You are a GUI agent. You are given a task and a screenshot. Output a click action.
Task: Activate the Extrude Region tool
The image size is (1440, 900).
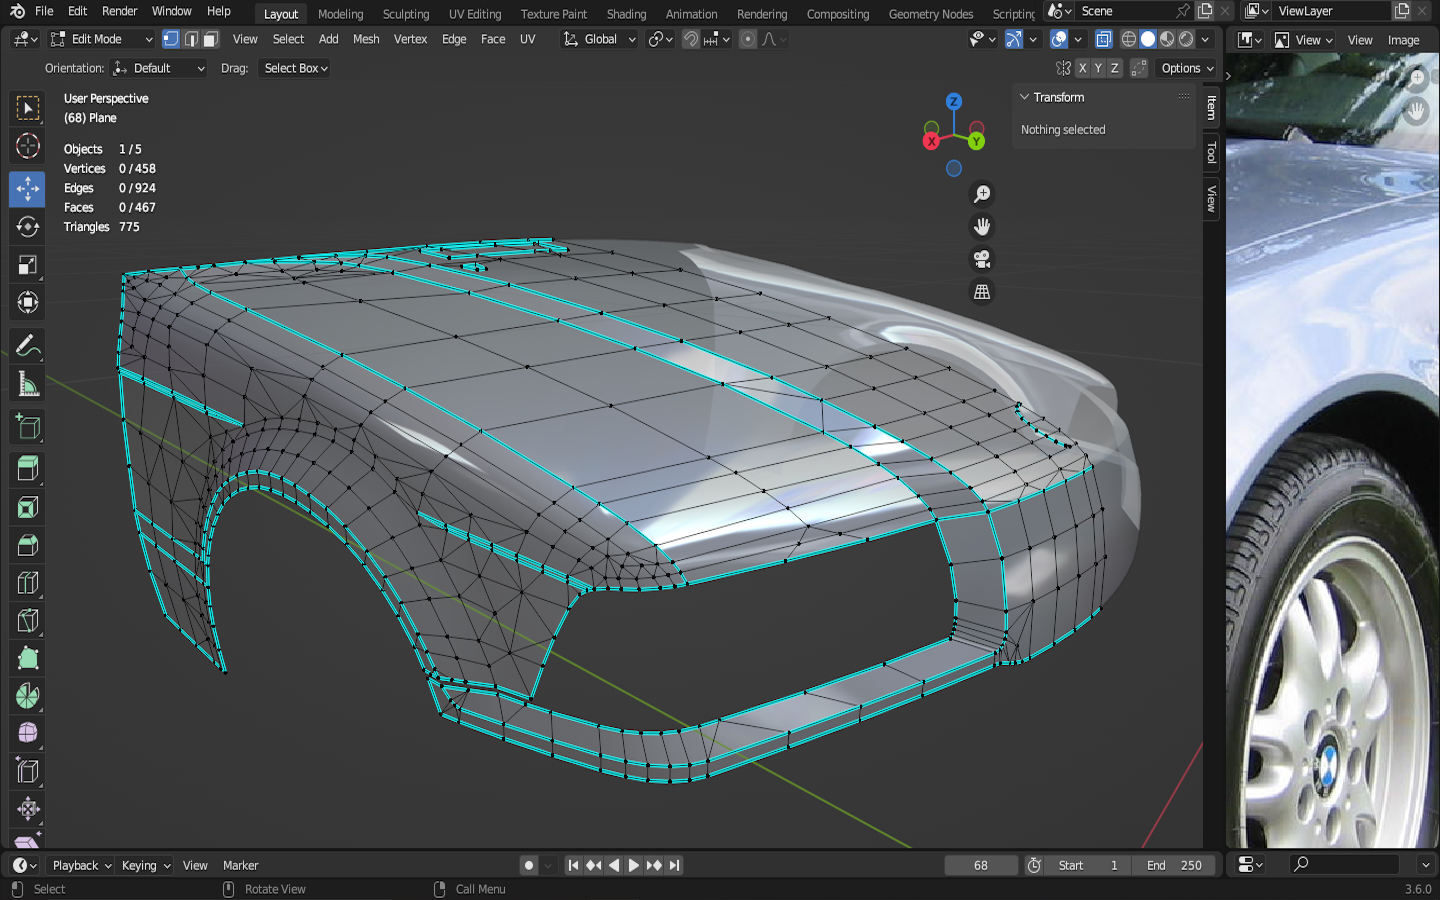point(27,469)
